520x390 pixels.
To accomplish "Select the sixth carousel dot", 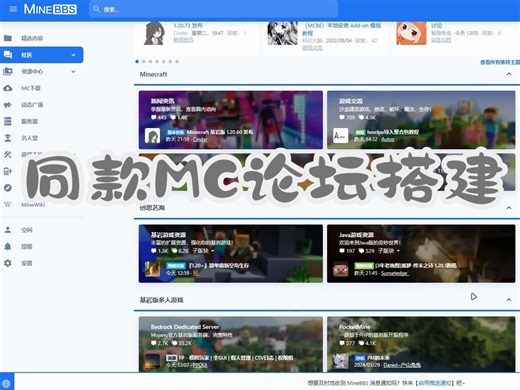I will tap(170, 62).
